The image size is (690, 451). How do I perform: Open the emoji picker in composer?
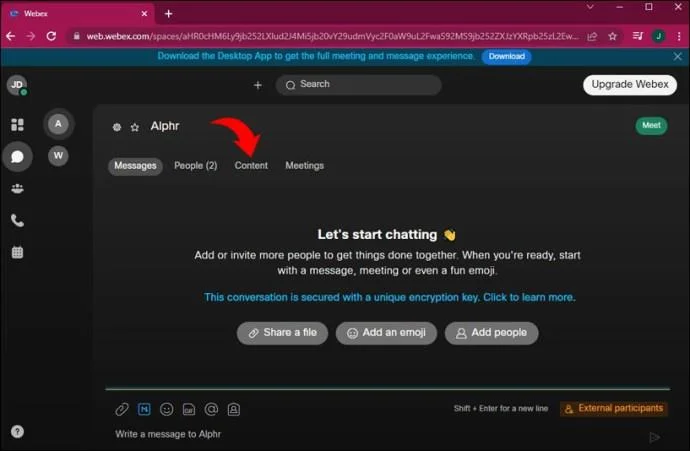(166, 409)
